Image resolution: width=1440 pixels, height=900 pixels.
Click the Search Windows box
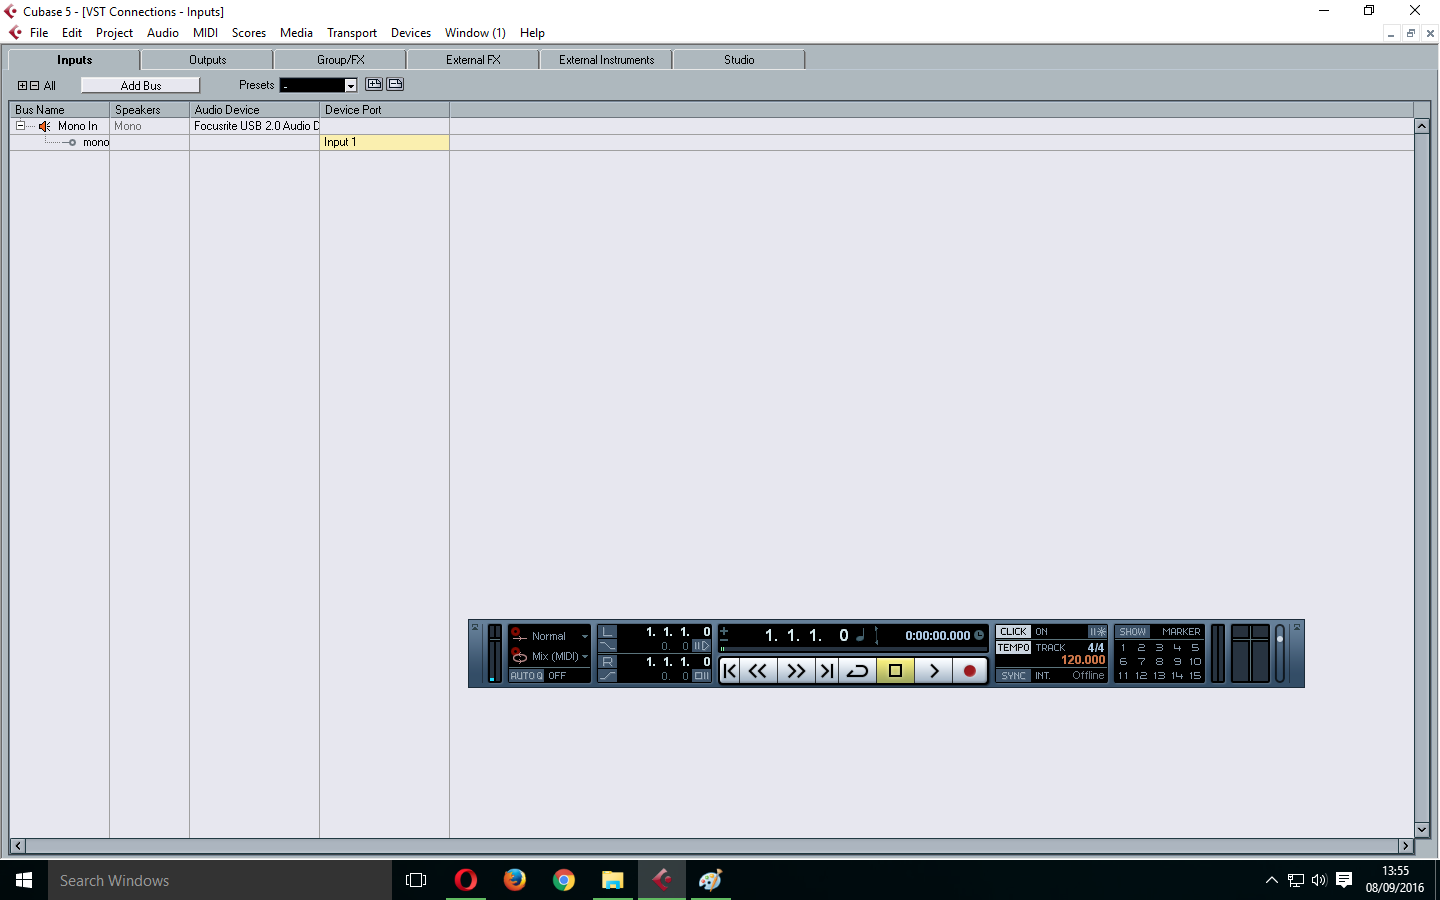pos(220,880)
